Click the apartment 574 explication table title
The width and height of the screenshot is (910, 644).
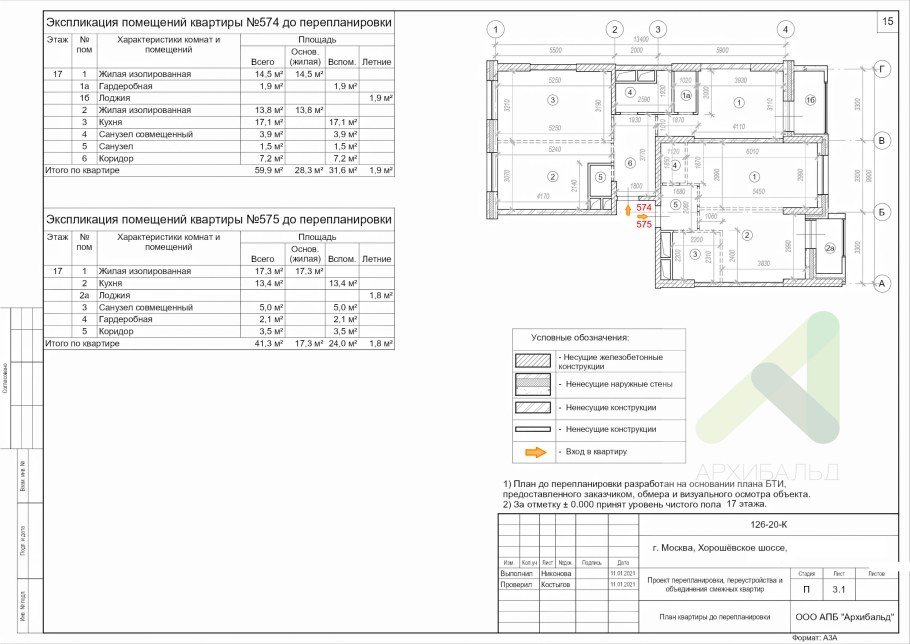pyautogui.click(x=220, y=22)
